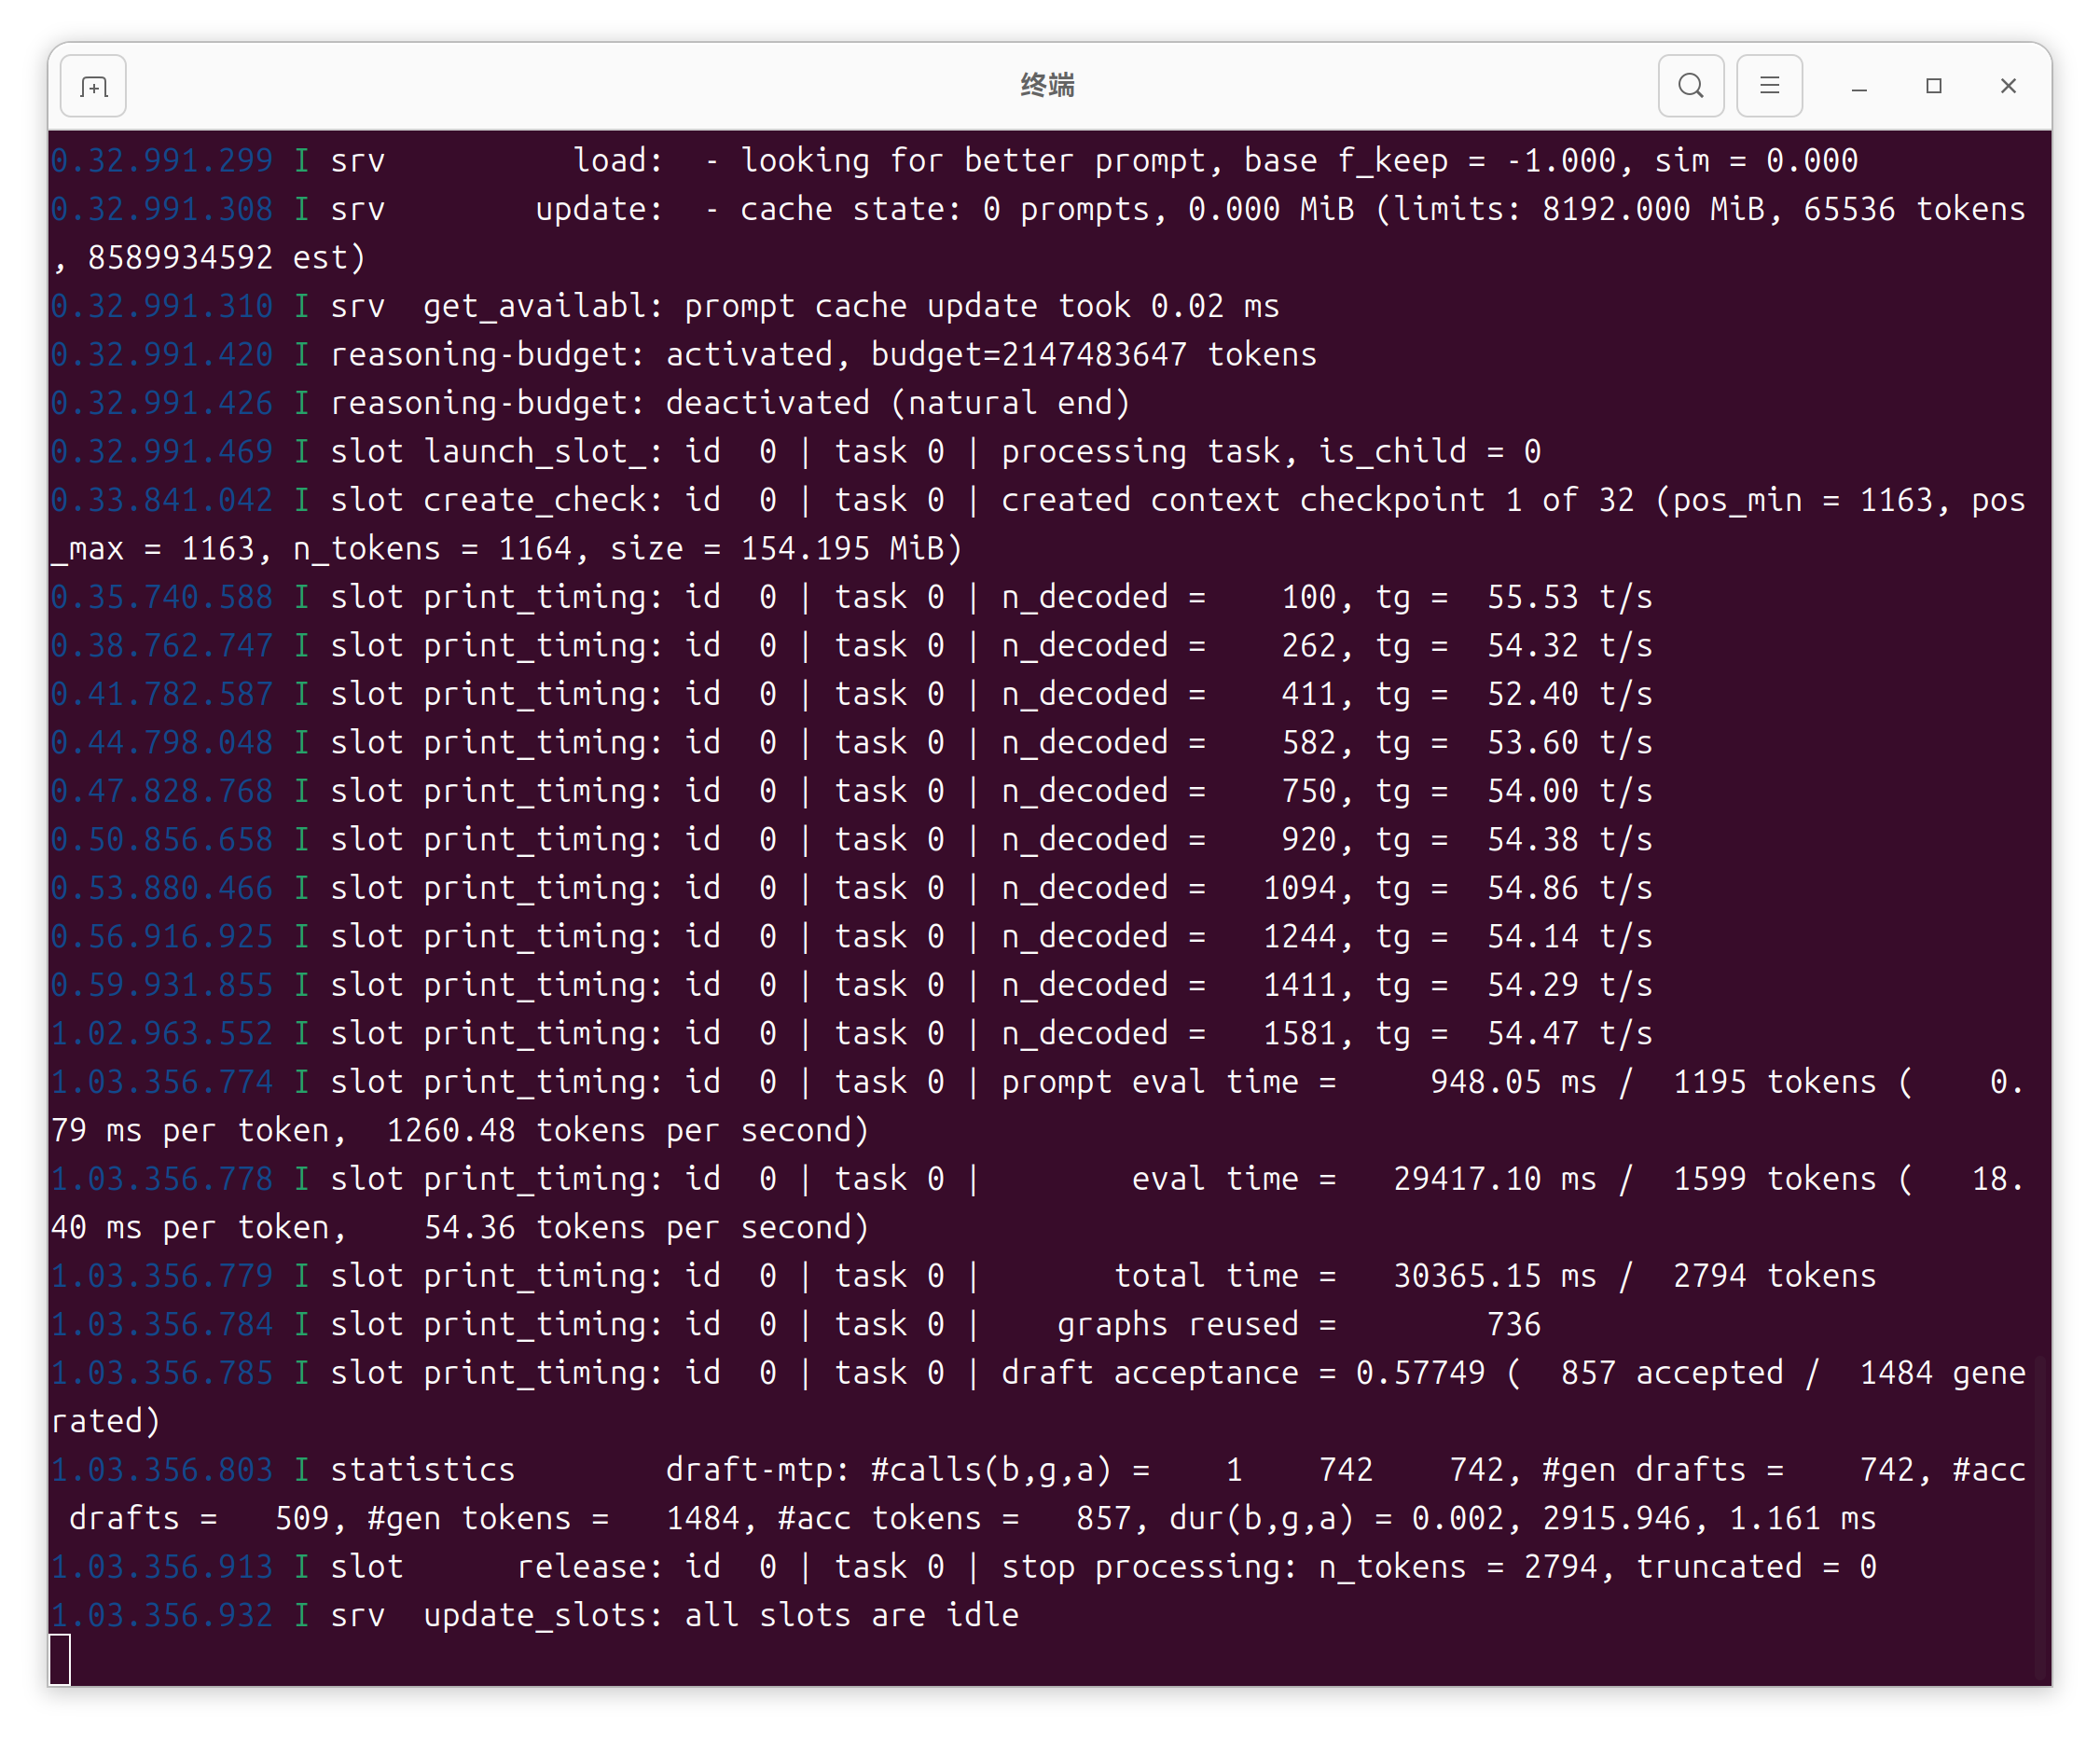The width and height of the screenshot is (2100, 1740).
Task: Click 'graphs reused' label
Action: 1178,1325
